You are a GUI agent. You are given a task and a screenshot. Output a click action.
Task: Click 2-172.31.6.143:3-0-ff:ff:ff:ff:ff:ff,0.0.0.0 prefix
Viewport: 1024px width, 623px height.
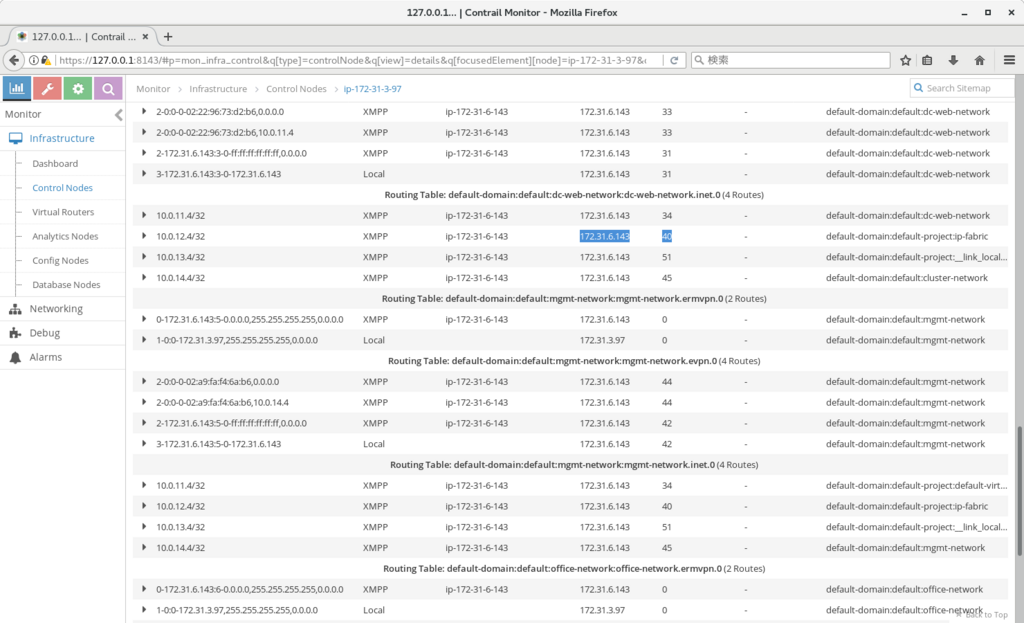[x=231, y=153]
